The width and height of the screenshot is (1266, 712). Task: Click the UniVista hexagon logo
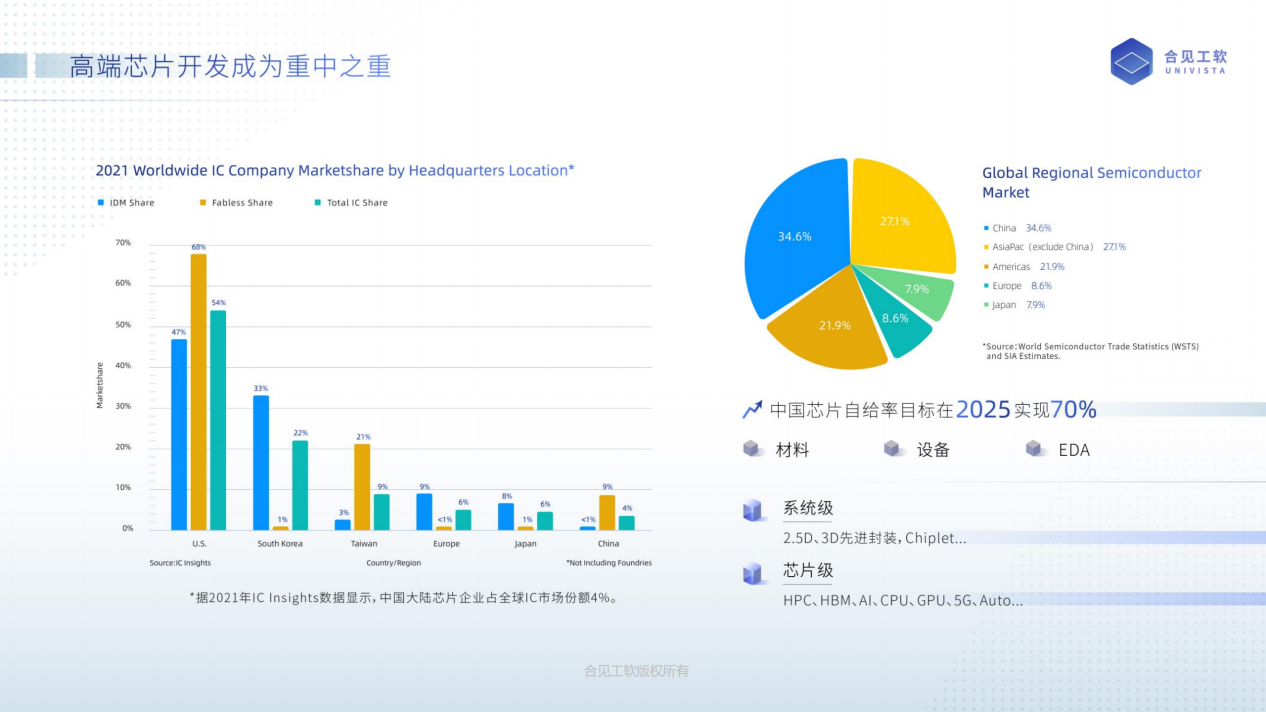click(x=1132, y=61)
